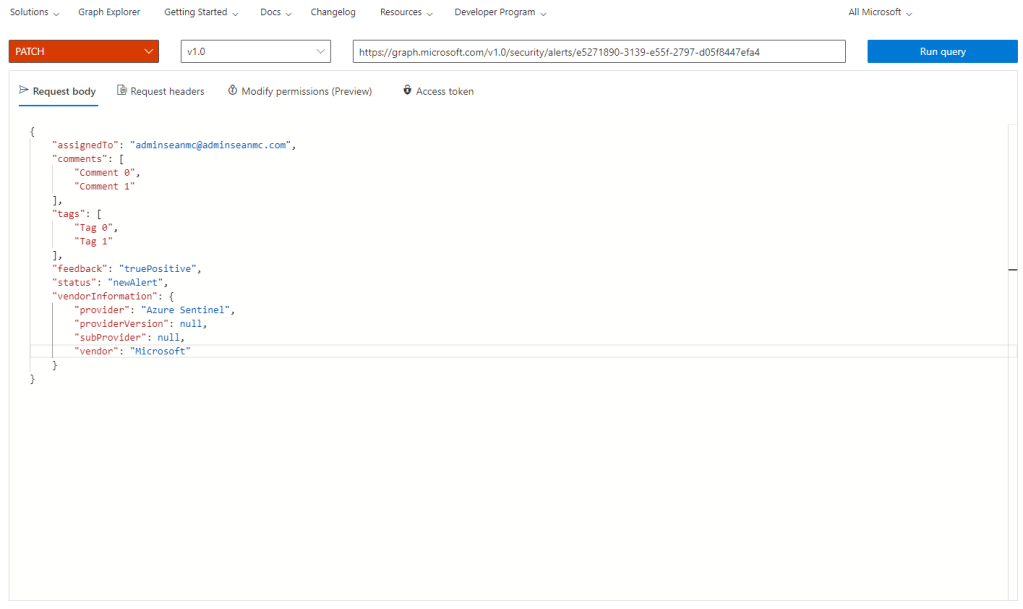The image size is (1023, 609).
Task: Click the Access token lock icon
Action: coord(407,91)
